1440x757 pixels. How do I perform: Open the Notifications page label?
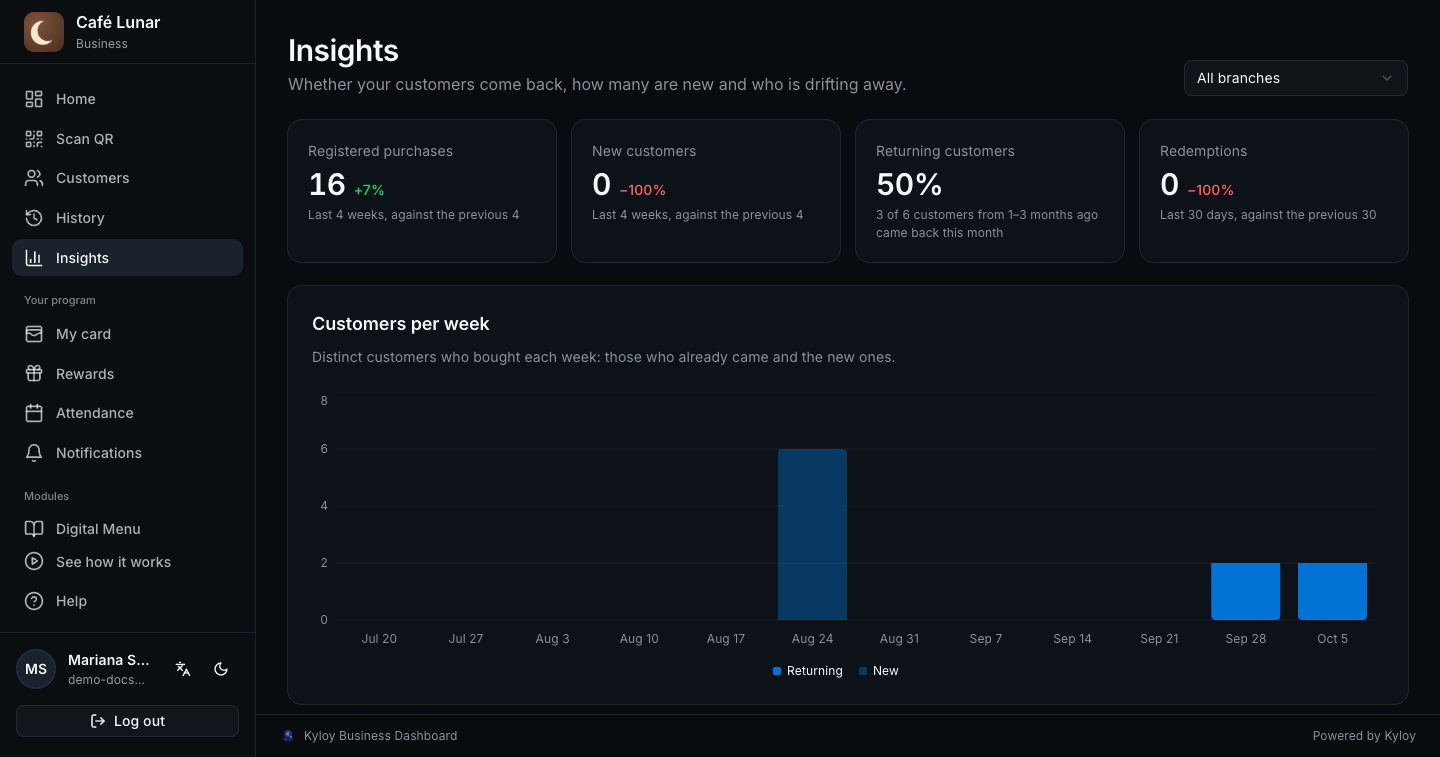tap(99, 453)
